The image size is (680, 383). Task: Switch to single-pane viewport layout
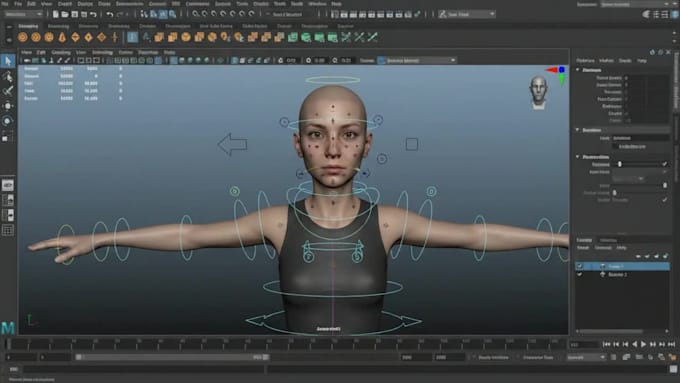(8, 185)
